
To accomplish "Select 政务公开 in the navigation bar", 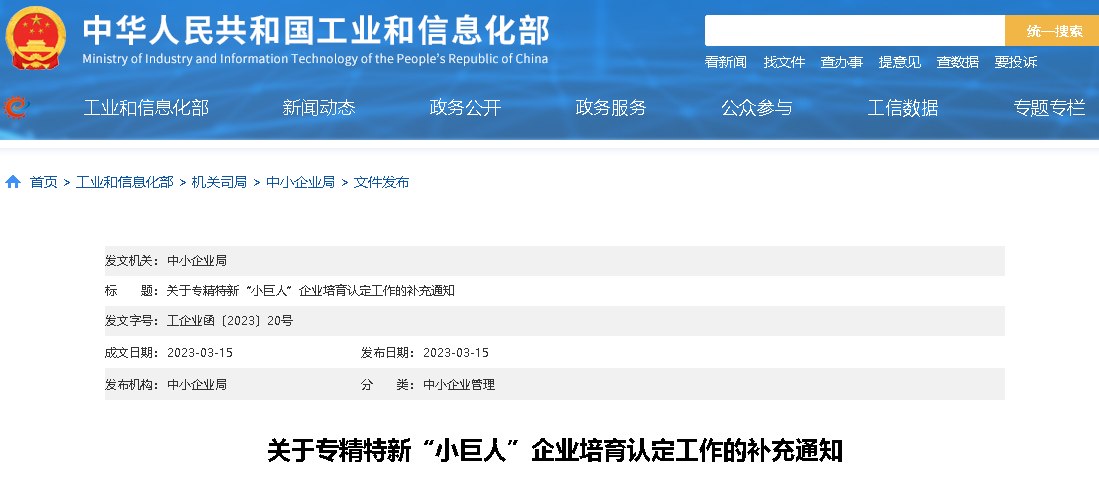I will pos(465,108).
